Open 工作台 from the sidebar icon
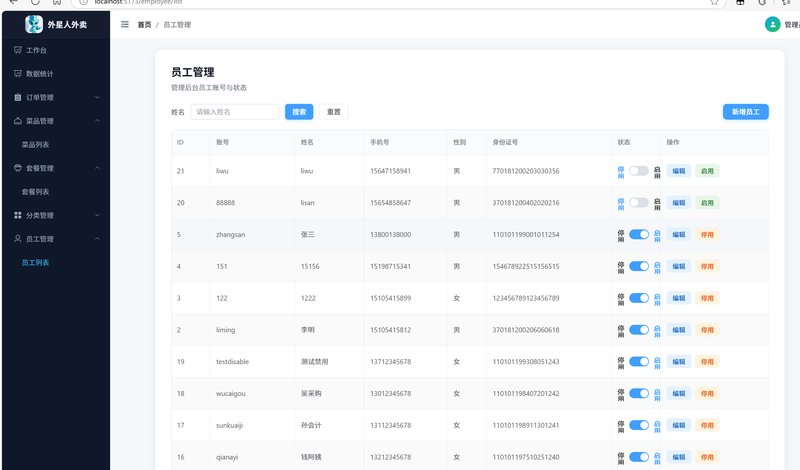Image resolution: width=800 pixels, height=470 pixels. click(x=18, y=50)
